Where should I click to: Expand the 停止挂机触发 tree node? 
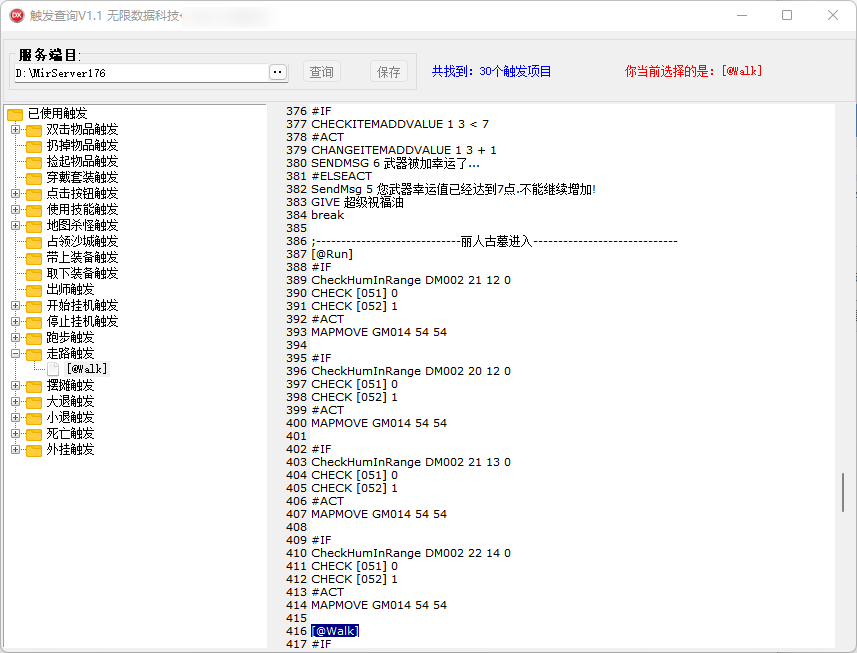(x=15, y=321)
